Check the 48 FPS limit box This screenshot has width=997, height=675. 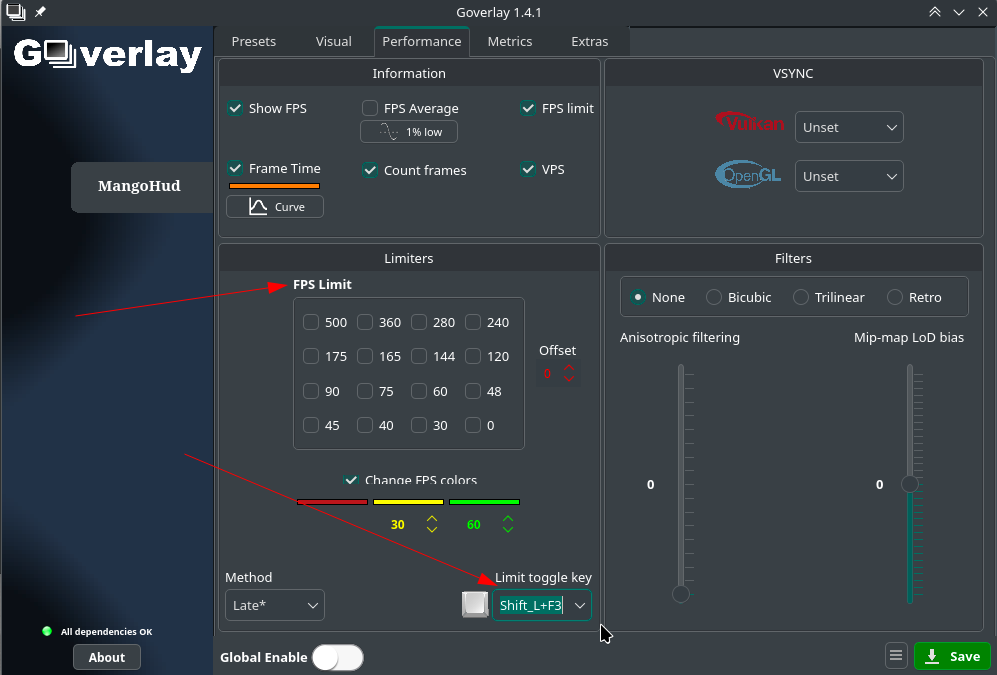click(x=473, y=391)
